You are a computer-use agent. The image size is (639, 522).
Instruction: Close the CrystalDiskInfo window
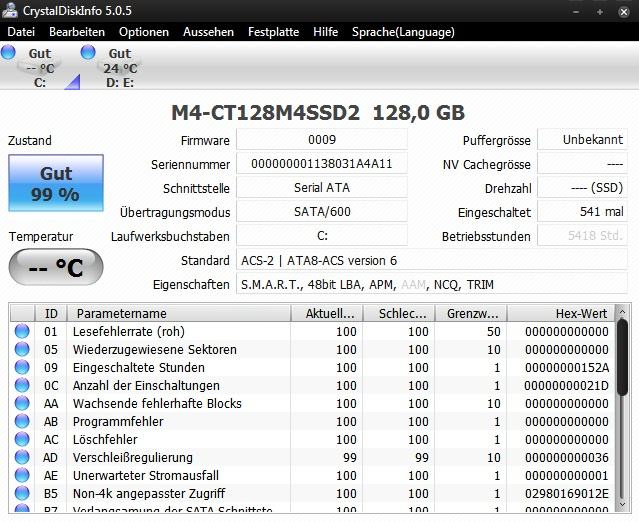624,12
